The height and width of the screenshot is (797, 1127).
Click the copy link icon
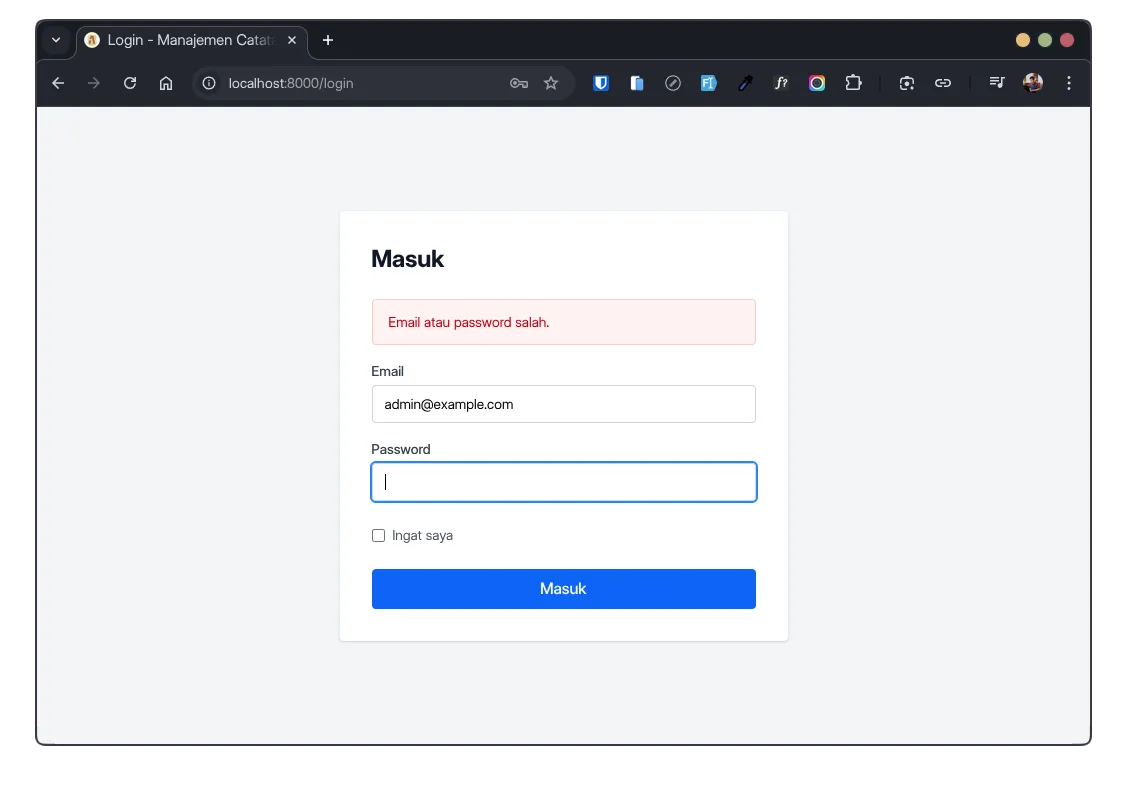click(943, 83)
